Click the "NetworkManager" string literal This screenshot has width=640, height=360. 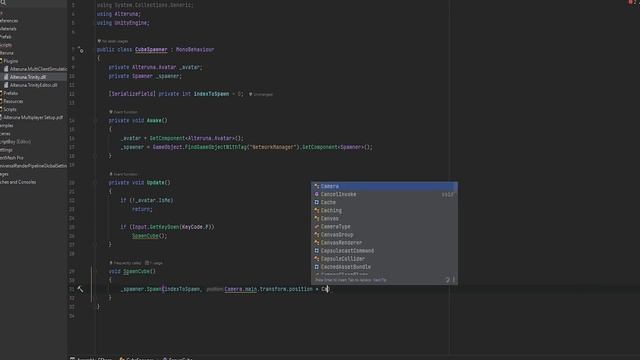tap(273, 147)
